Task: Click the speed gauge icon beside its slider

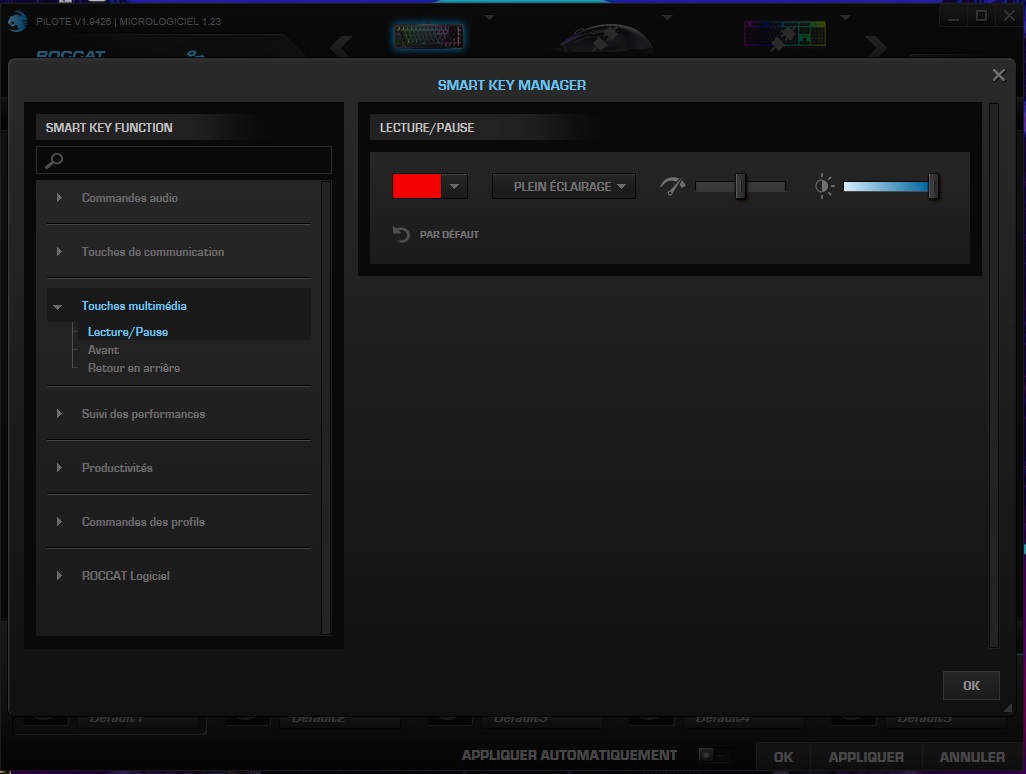Action: [673, 186]
